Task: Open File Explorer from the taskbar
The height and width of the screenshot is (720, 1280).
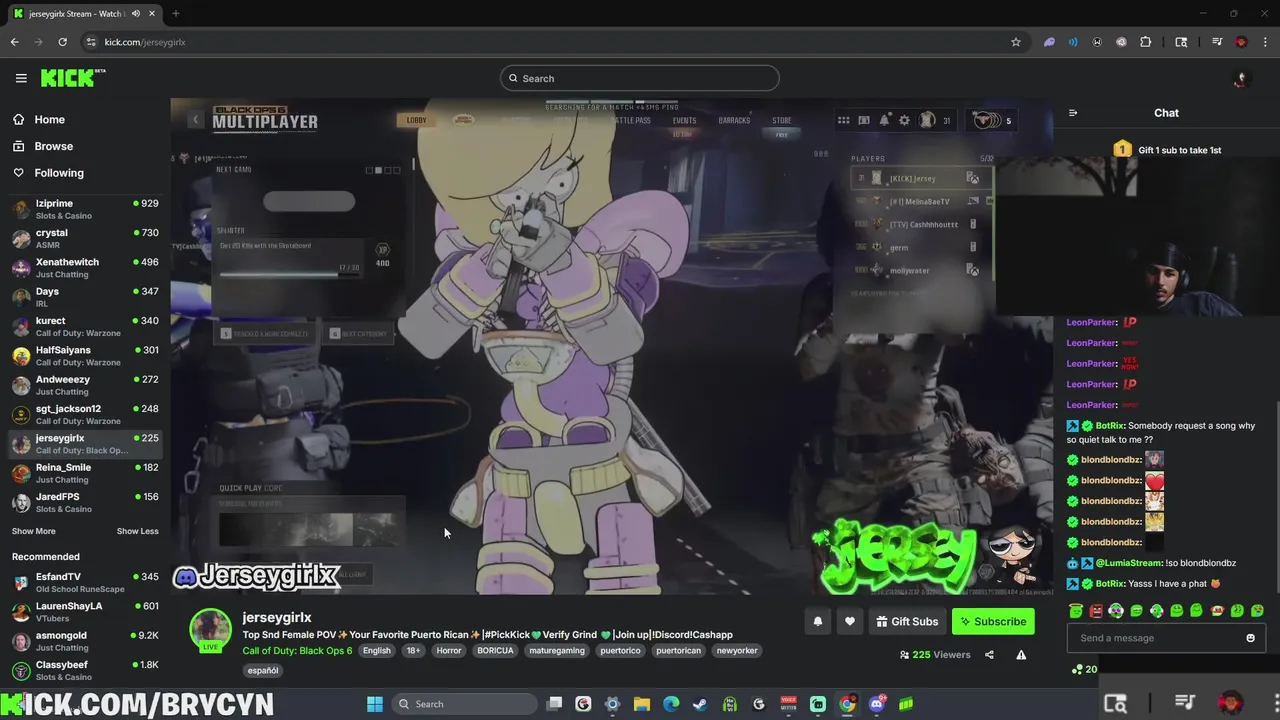Action: [x=642, y=704]
